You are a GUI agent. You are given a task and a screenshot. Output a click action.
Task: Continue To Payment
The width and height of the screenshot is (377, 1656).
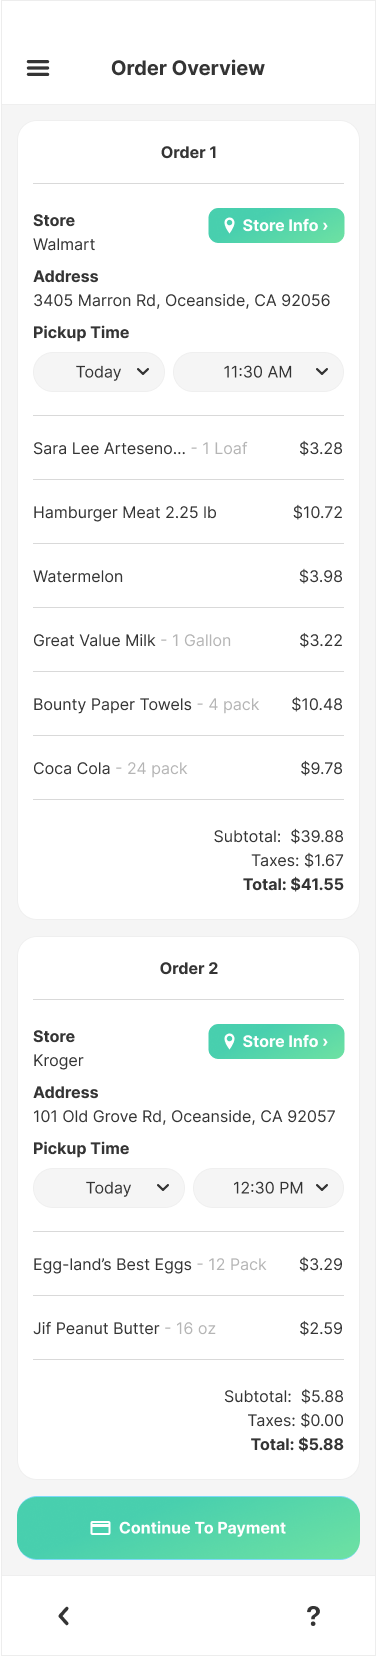188,1528
